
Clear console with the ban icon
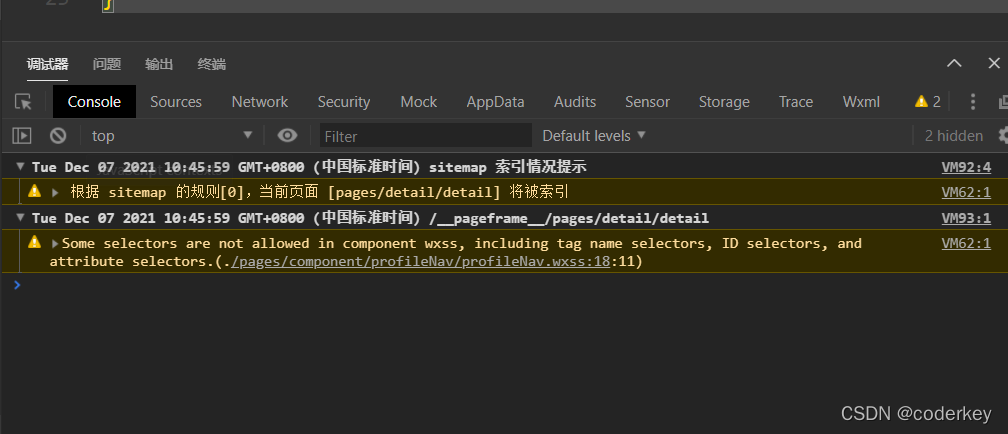(58, 136)
